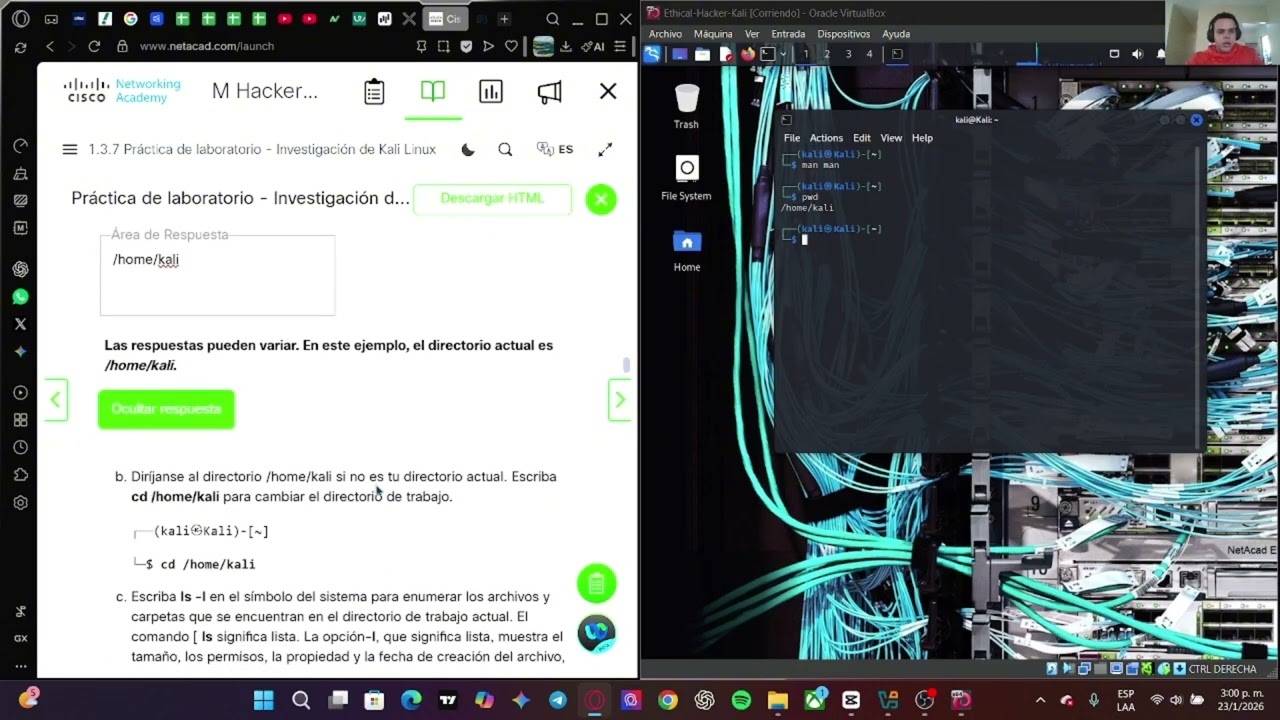Open sidebar settings gear icon
The height and width of the screenshot is (720, 1280).
[x=20, y=503]
